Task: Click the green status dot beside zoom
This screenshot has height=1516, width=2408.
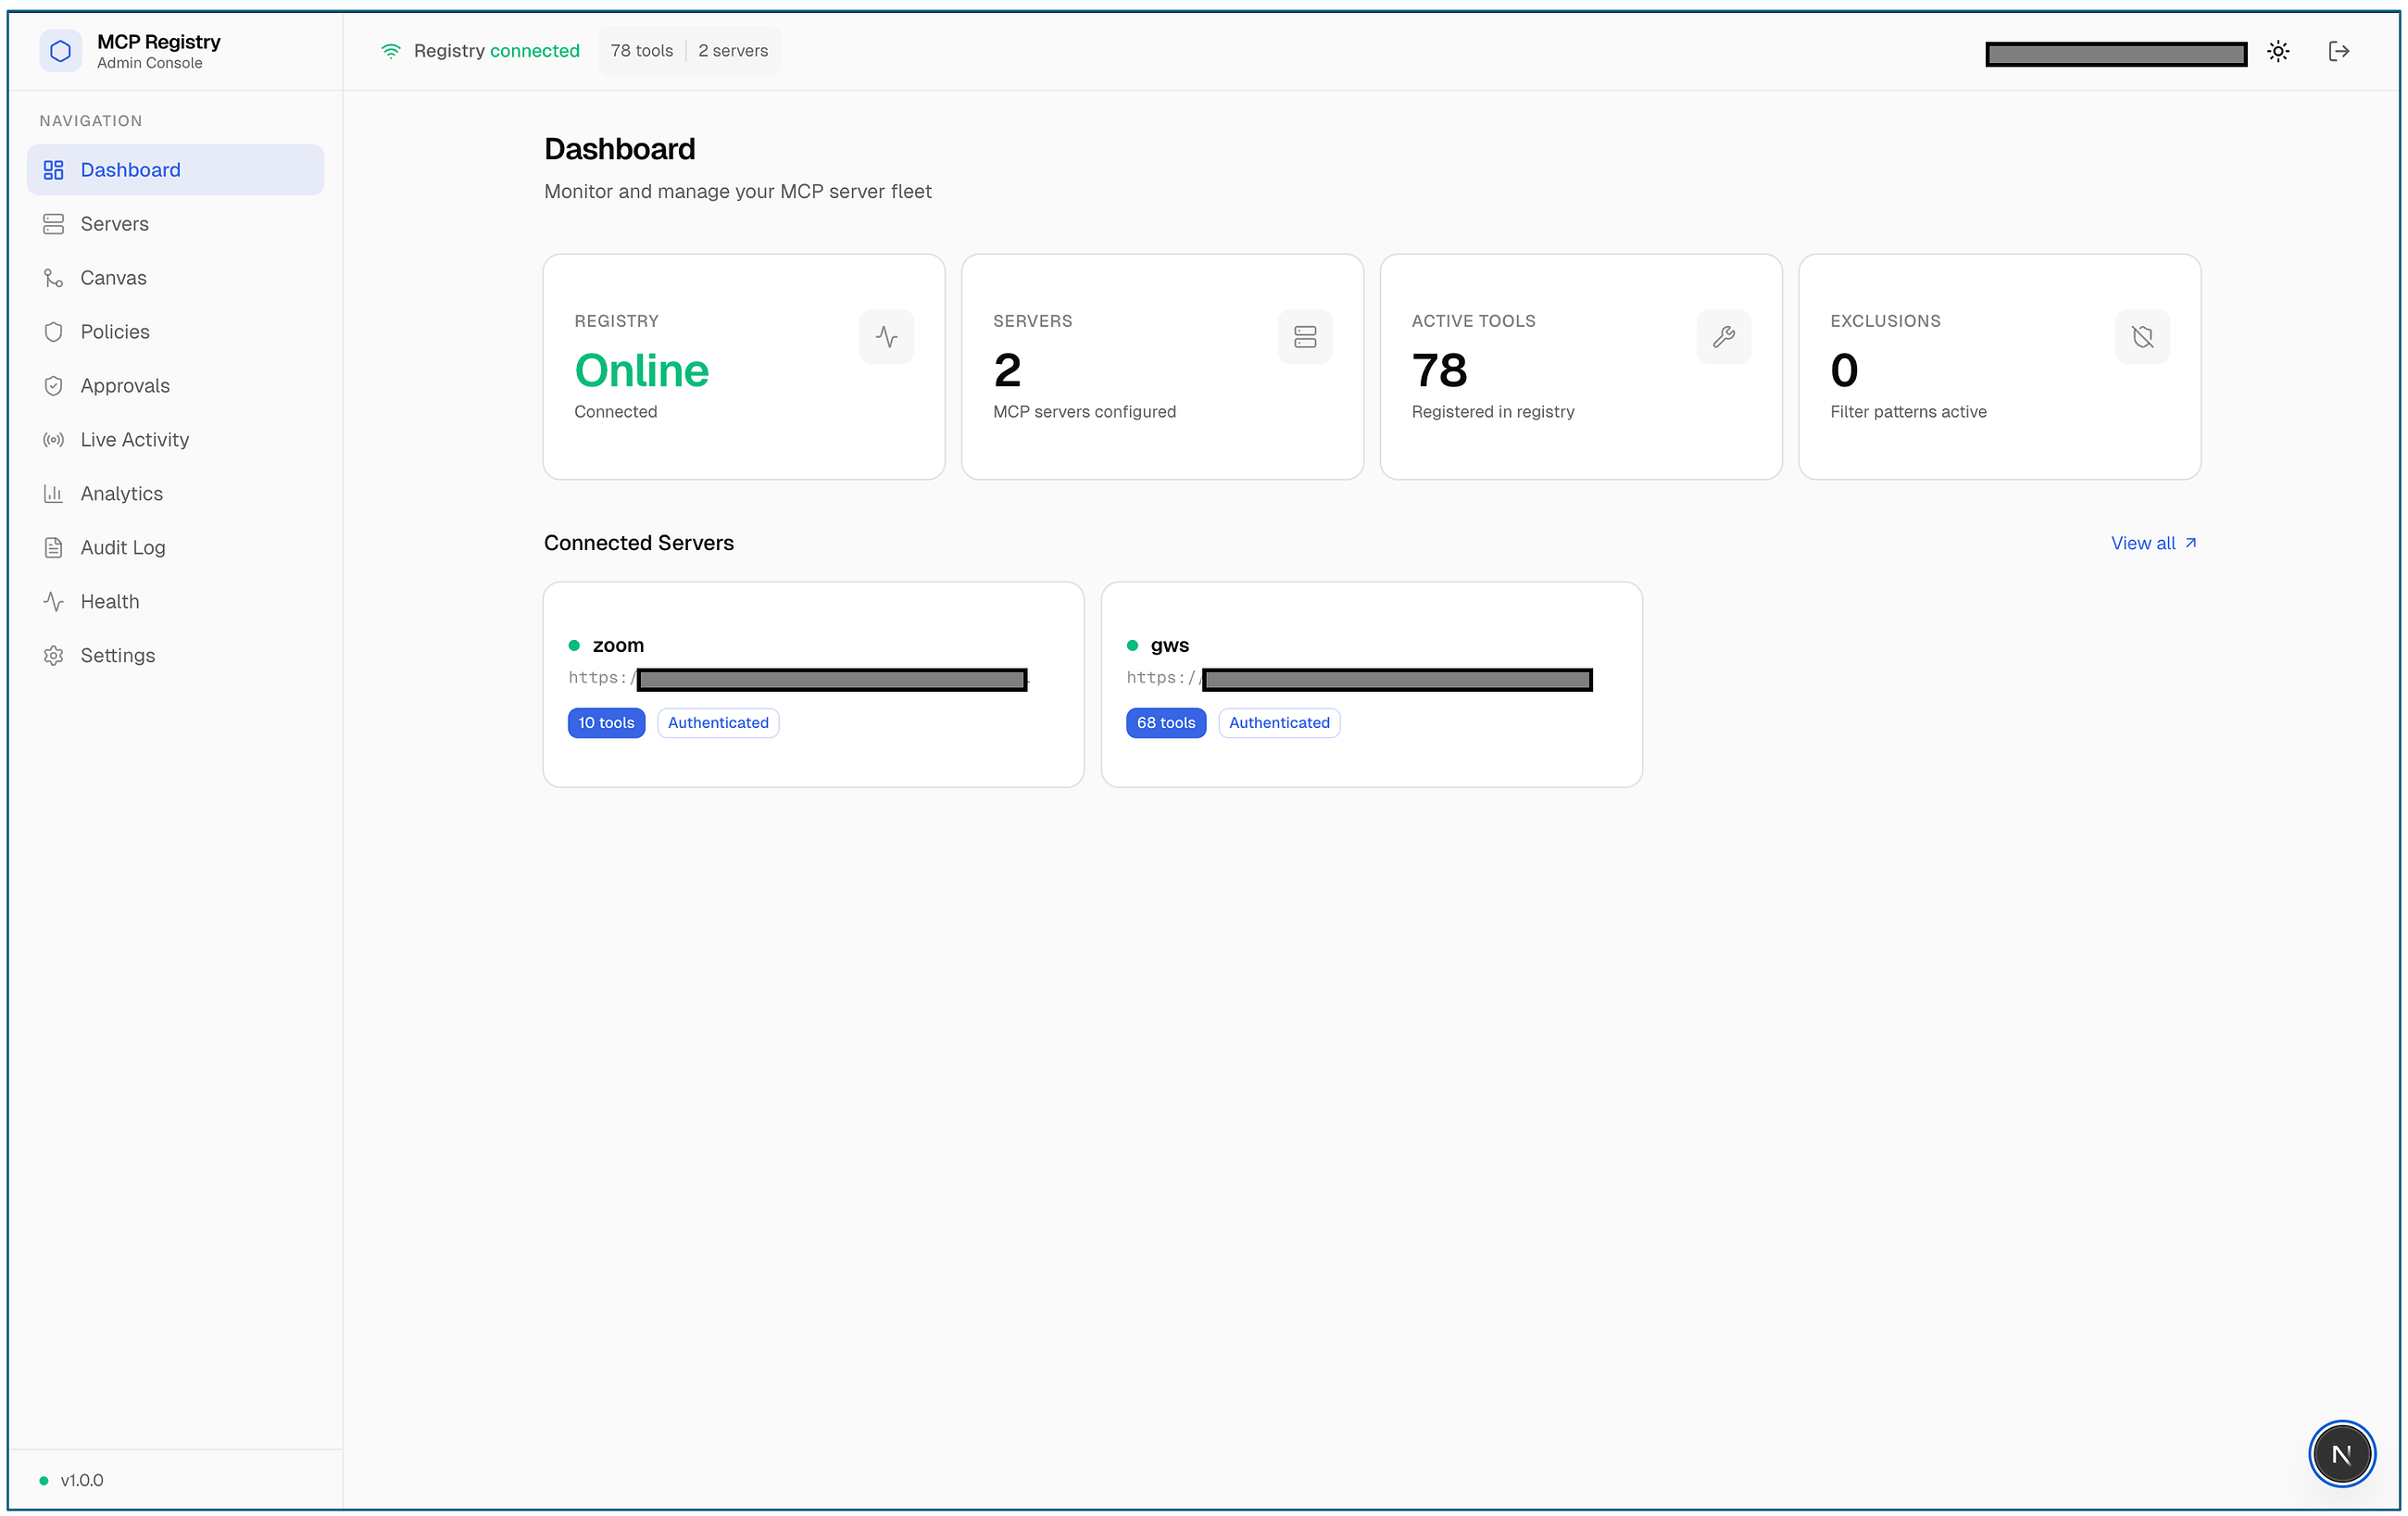Action: coord(574,646)
